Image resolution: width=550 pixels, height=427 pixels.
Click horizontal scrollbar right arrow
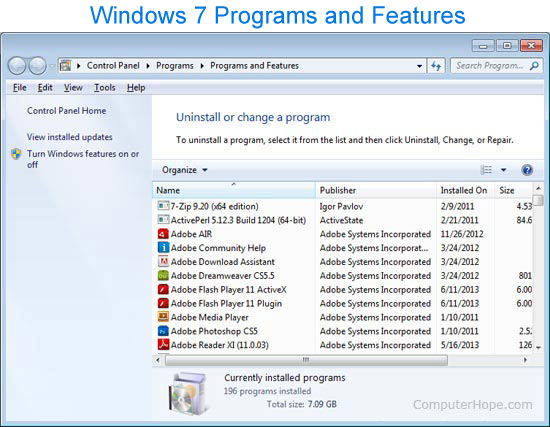click(525, 360)
